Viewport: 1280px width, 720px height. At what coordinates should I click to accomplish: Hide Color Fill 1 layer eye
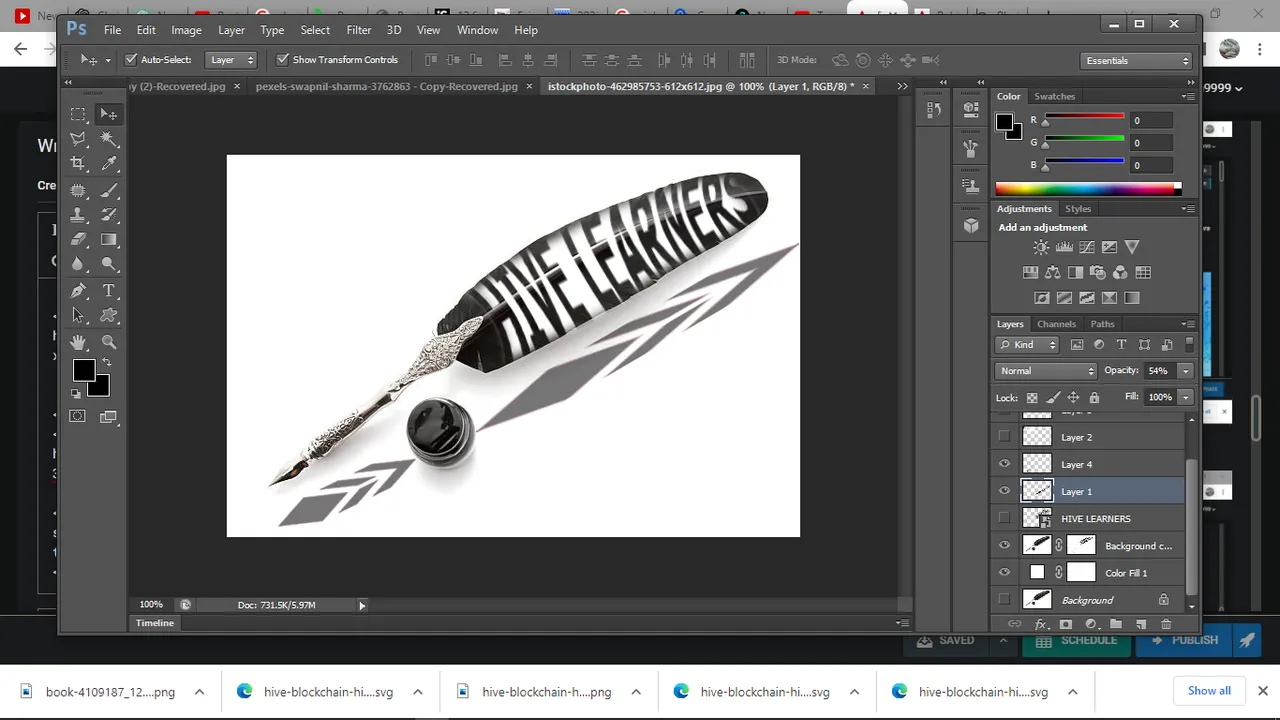coord(1005,573)
